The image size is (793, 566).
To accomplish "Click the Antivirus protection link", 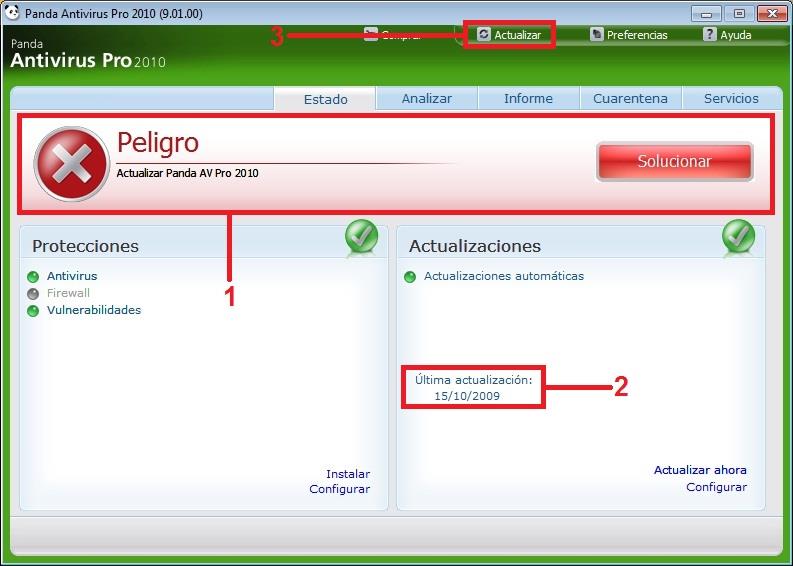I will [72, 276].
